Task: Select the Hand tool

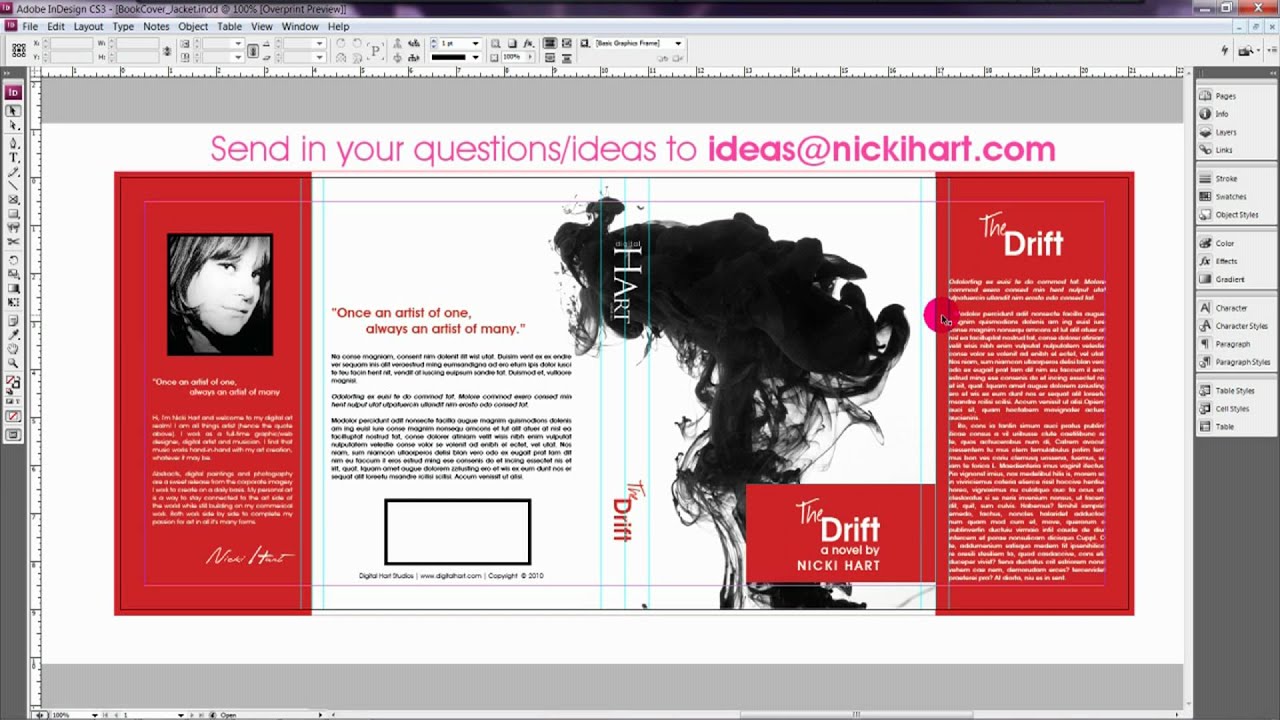Action: click(x=14, y=347)
